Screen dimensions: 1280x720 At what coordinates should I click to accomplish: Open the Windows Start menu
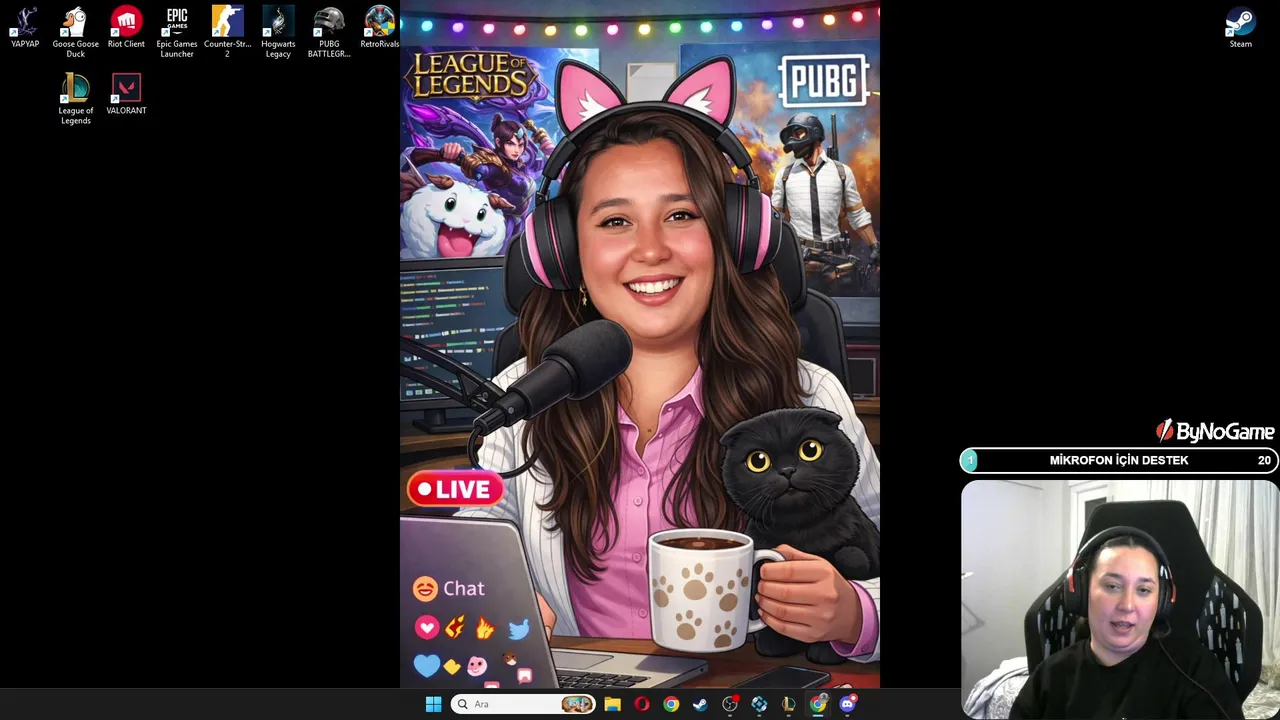(x=433, y=704)
